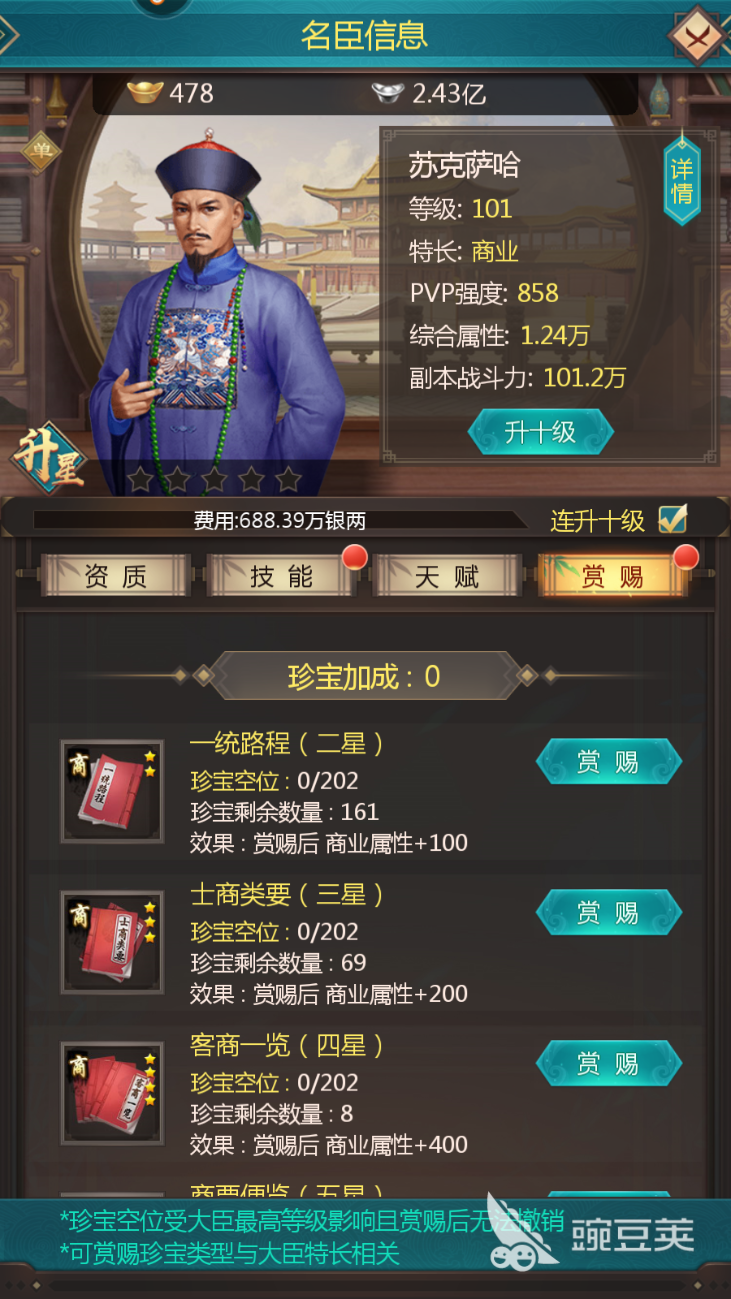Tap the silver ingot currency icon
Image resolution: width=731 pixels, height=1299 pixels.
(388, 94)
